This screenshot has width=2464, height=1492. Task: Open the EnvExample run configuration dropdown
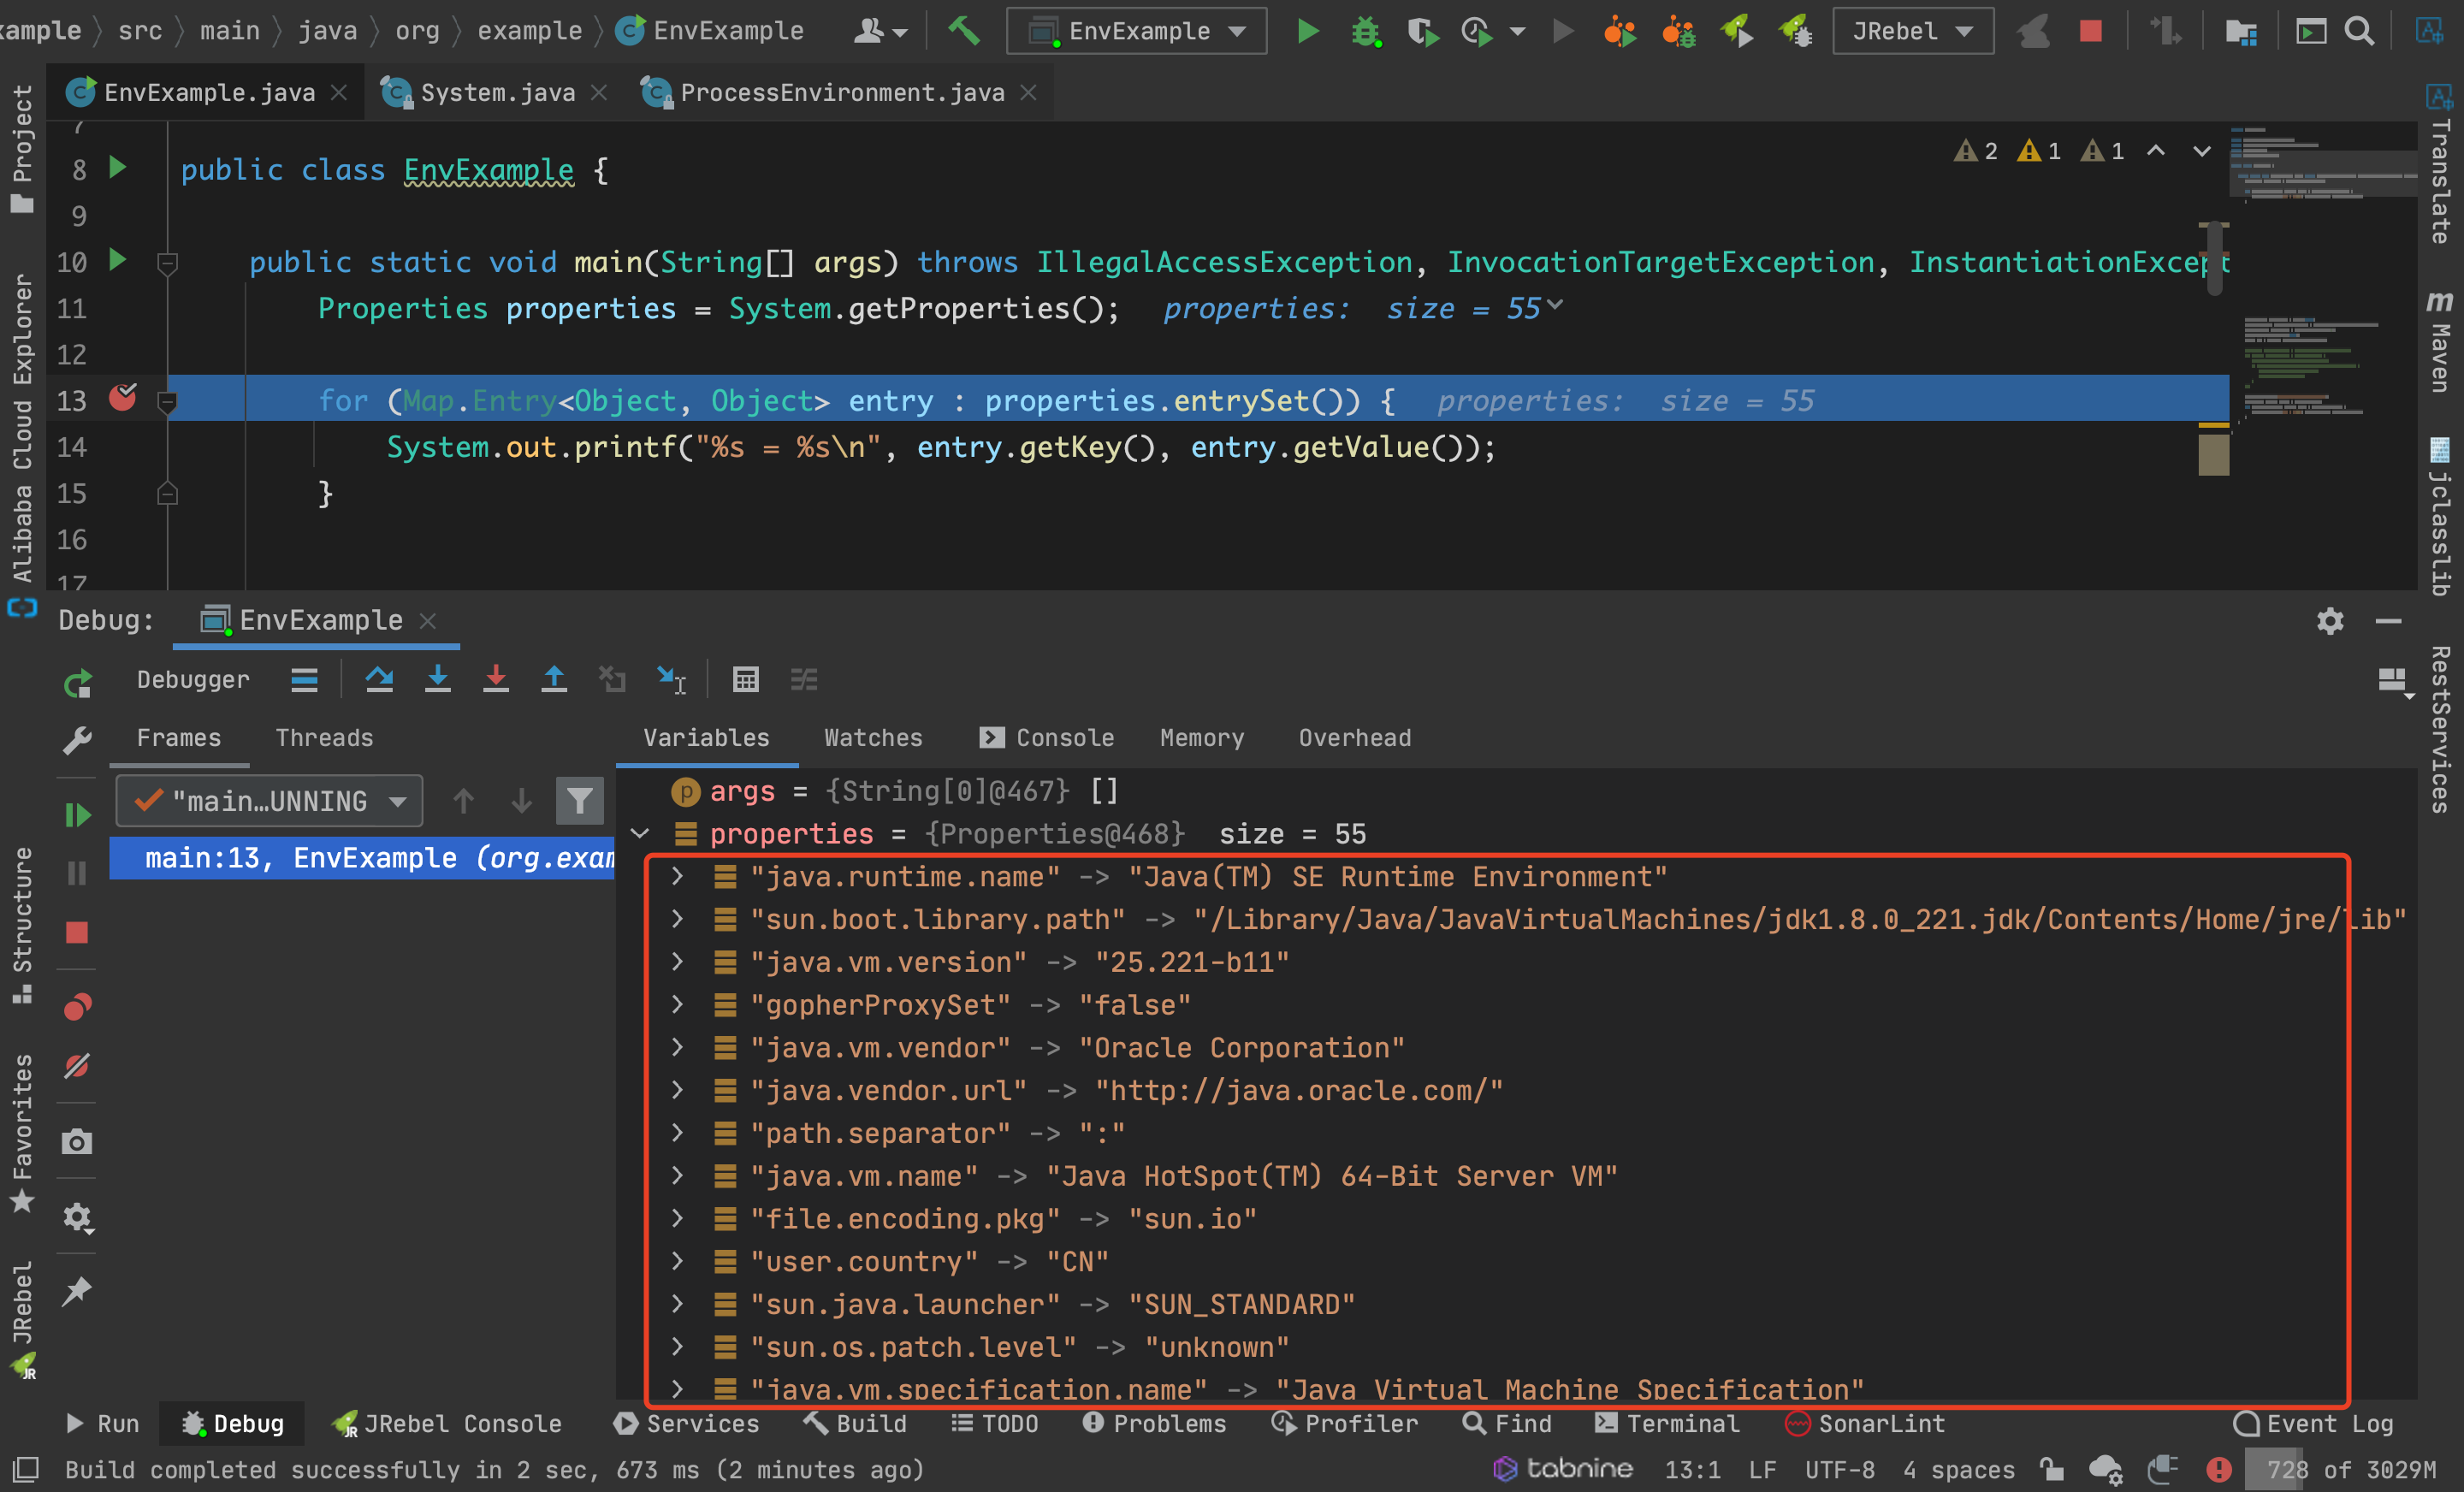point(1137,32)
